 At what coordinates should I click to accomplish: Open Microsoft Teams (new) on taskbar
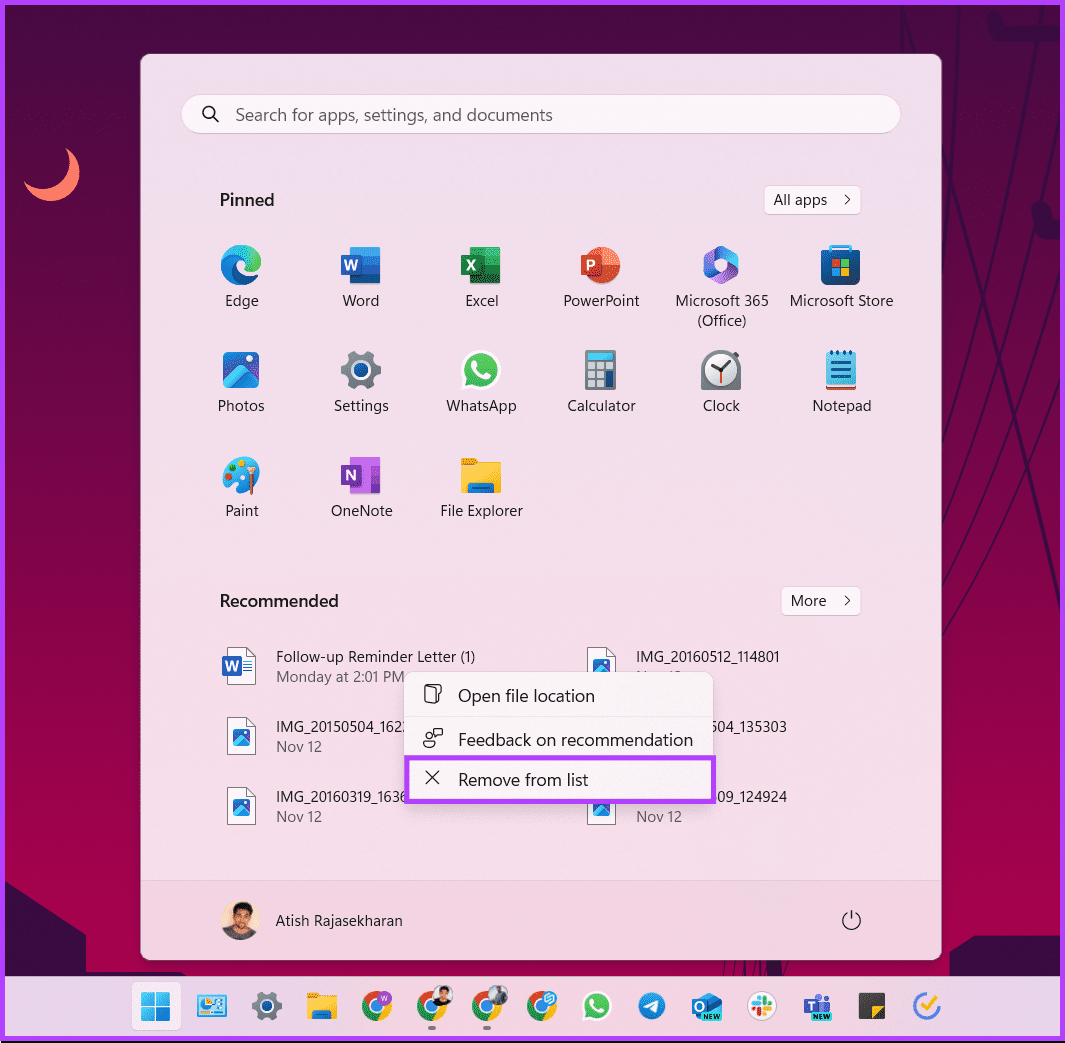click(x=816, y=1006)
